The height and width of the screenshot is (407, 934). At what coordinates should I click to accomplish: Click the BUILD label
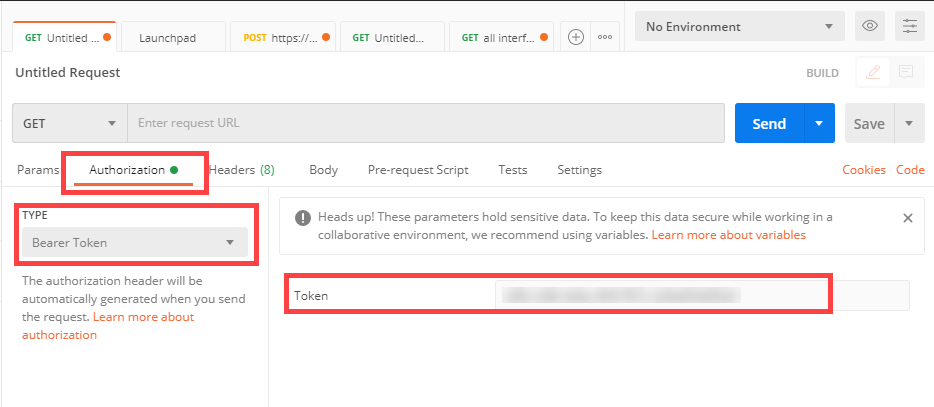(823, 73)
